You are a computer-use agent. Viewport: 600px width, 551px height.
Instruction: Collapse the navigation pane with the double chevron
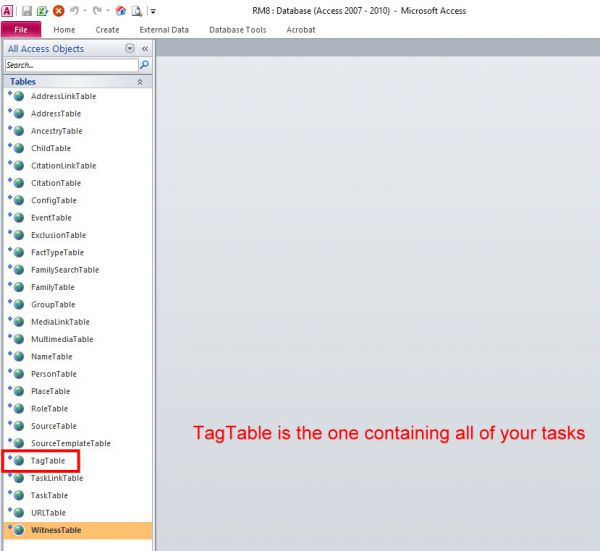145,48
